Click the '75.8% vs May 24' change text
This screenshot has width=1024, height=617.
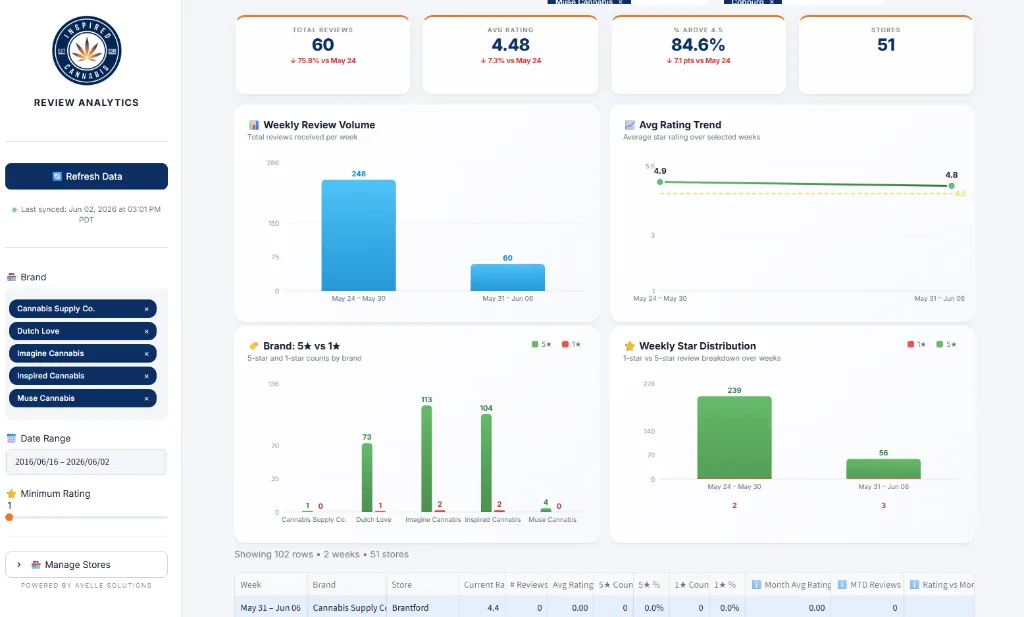tap(323, 61)
